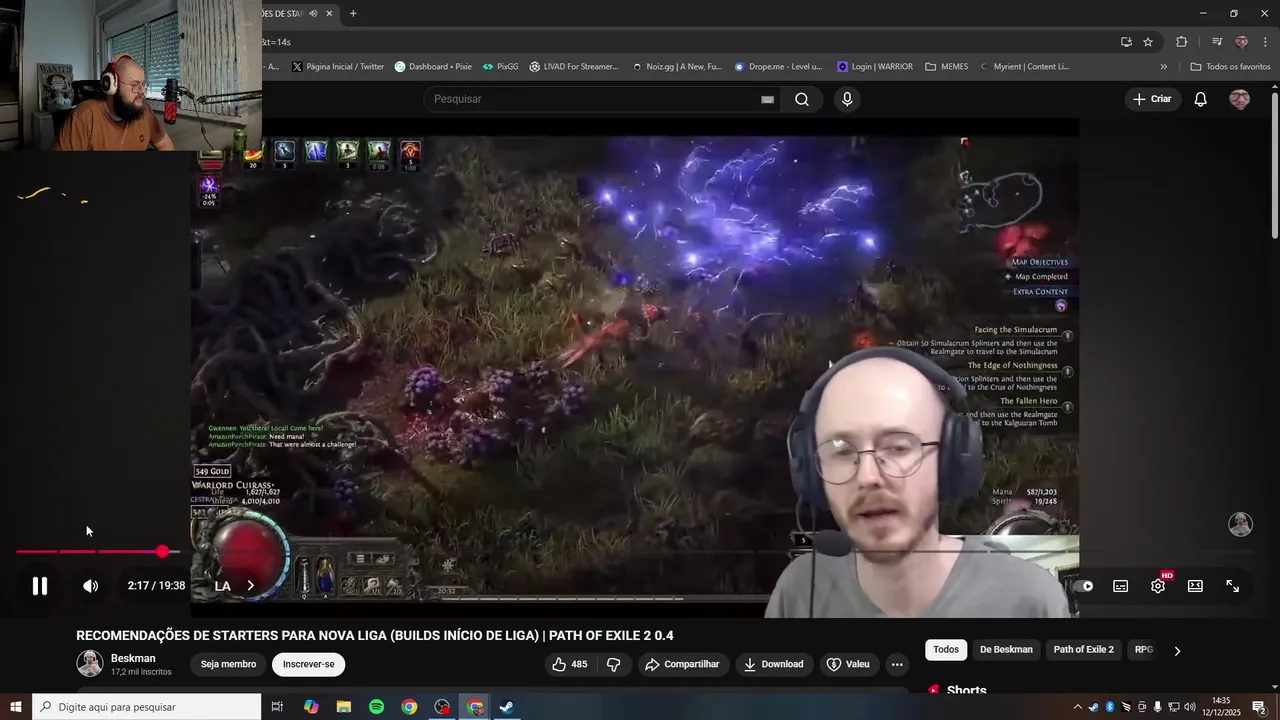1280x720 pixels.
Task: Open the Noiz.gg bookmark
Action: coord(677,67)
